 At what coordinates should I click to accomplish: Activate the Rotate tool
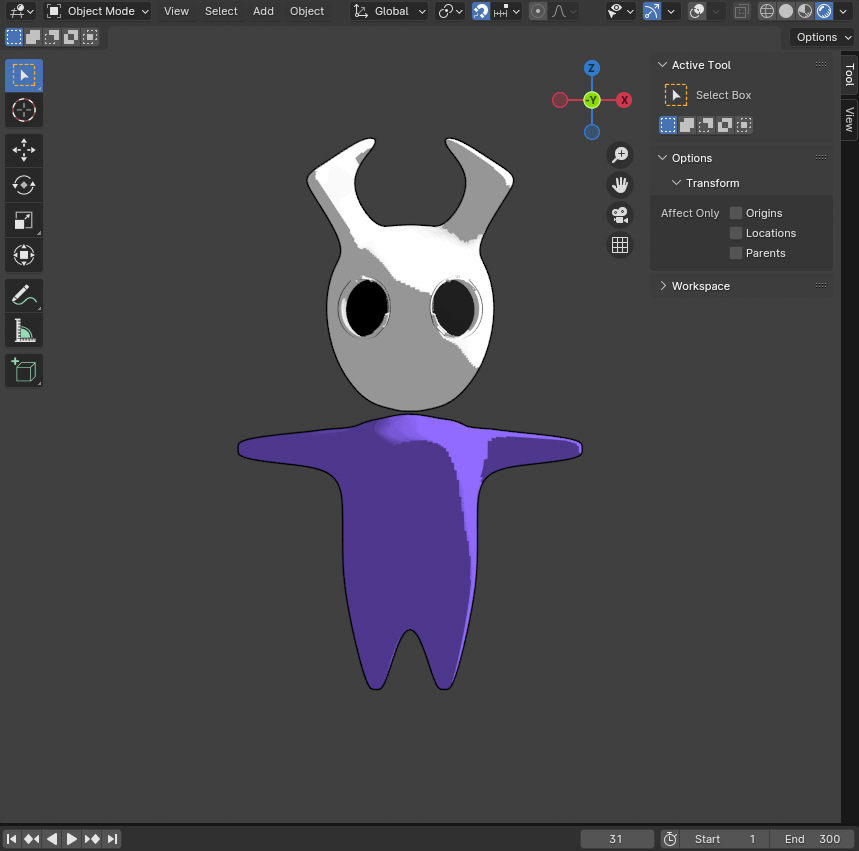24,185
